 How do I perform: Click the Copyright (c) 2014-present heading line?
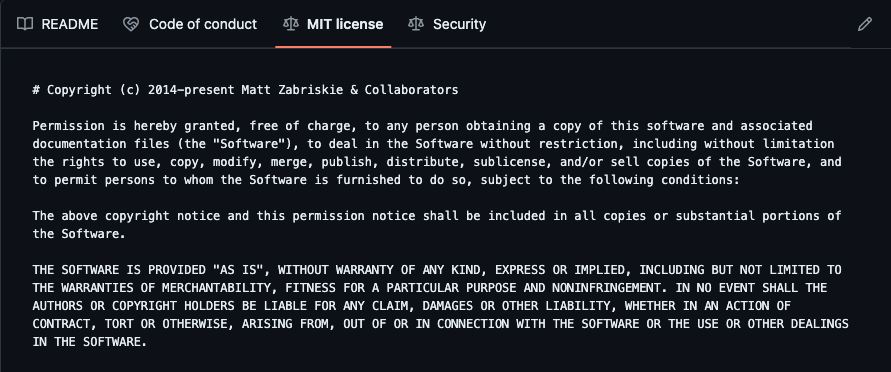click(245, 90)
